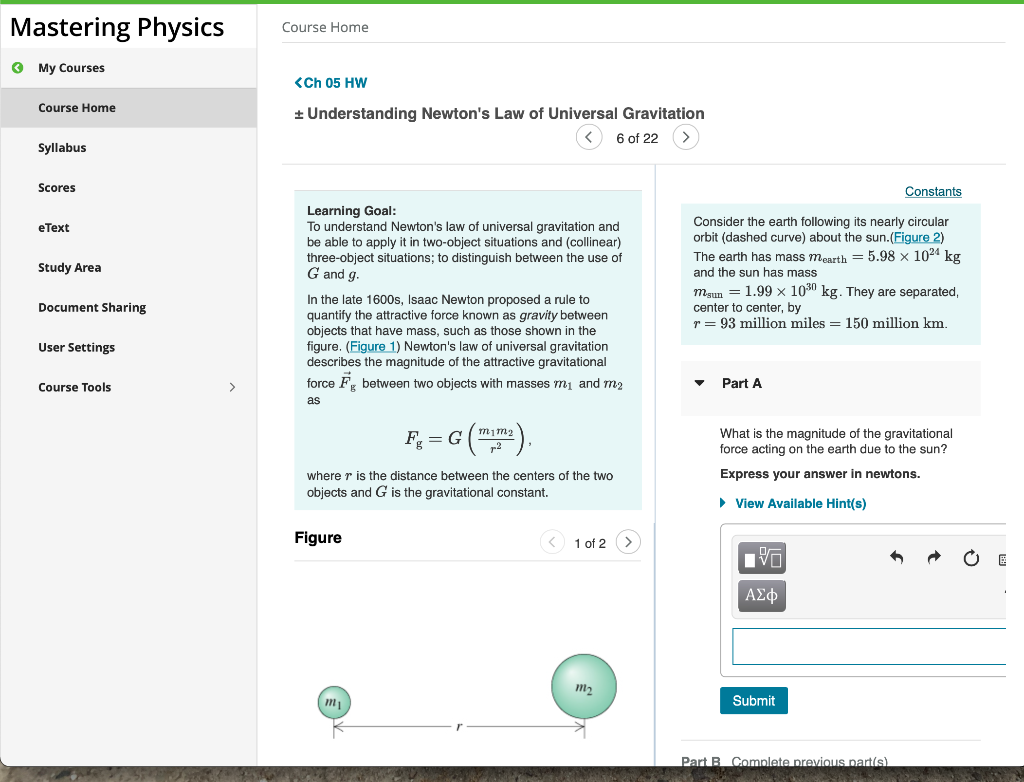Open the Constants link

tap(933, 191)
